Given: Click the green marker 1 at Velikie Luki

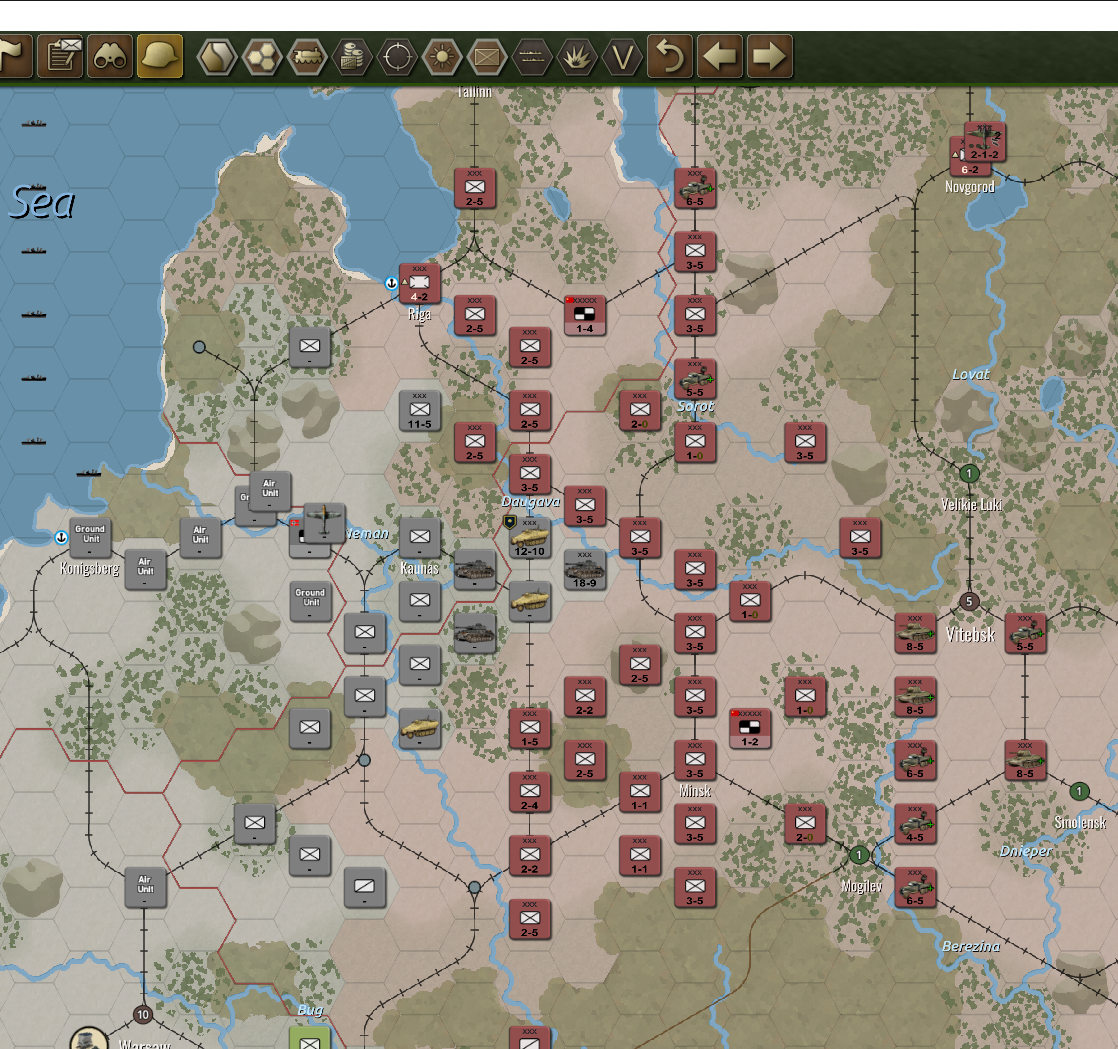Looking at the screenshot, I should 968,474.
